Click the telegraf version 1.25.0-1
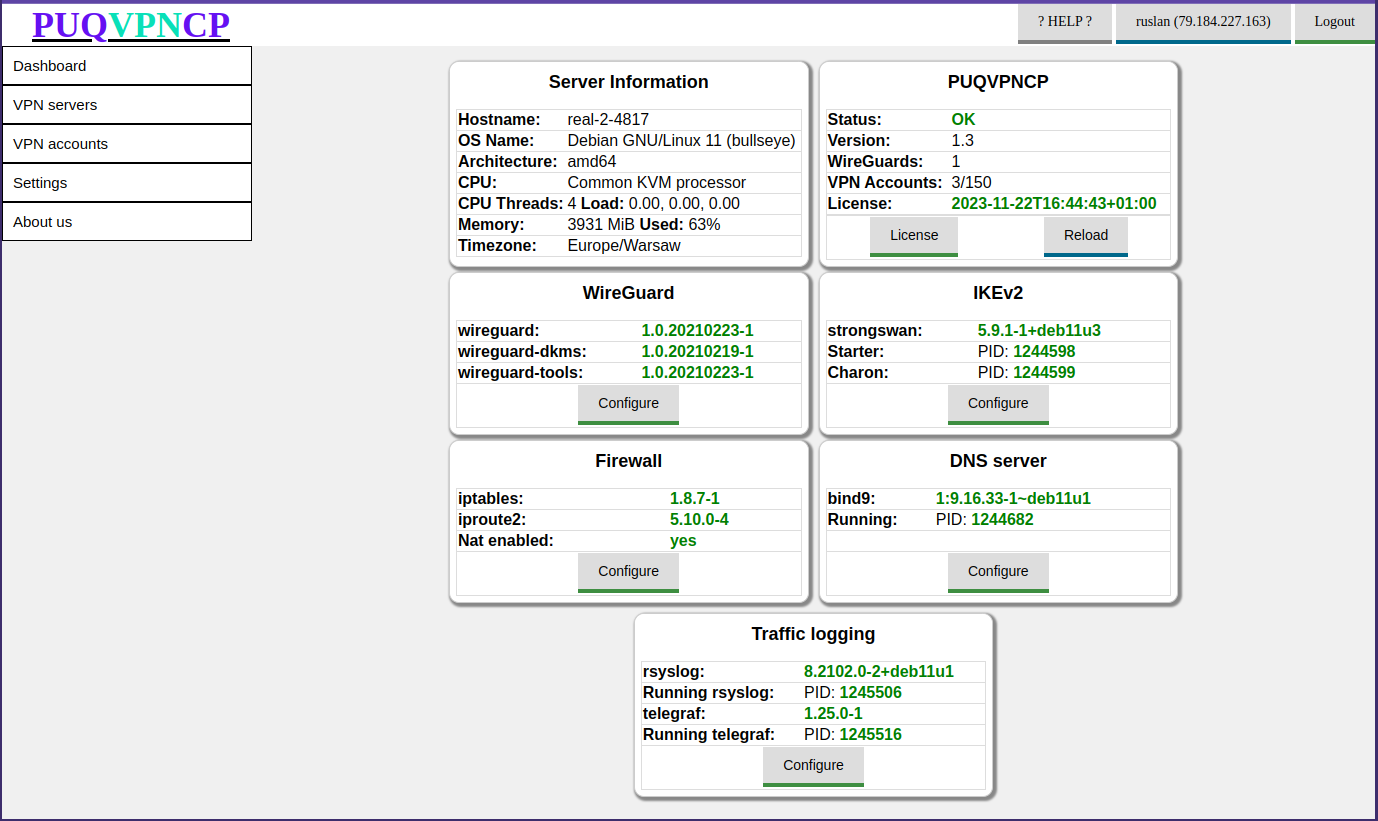 (833, 714)
